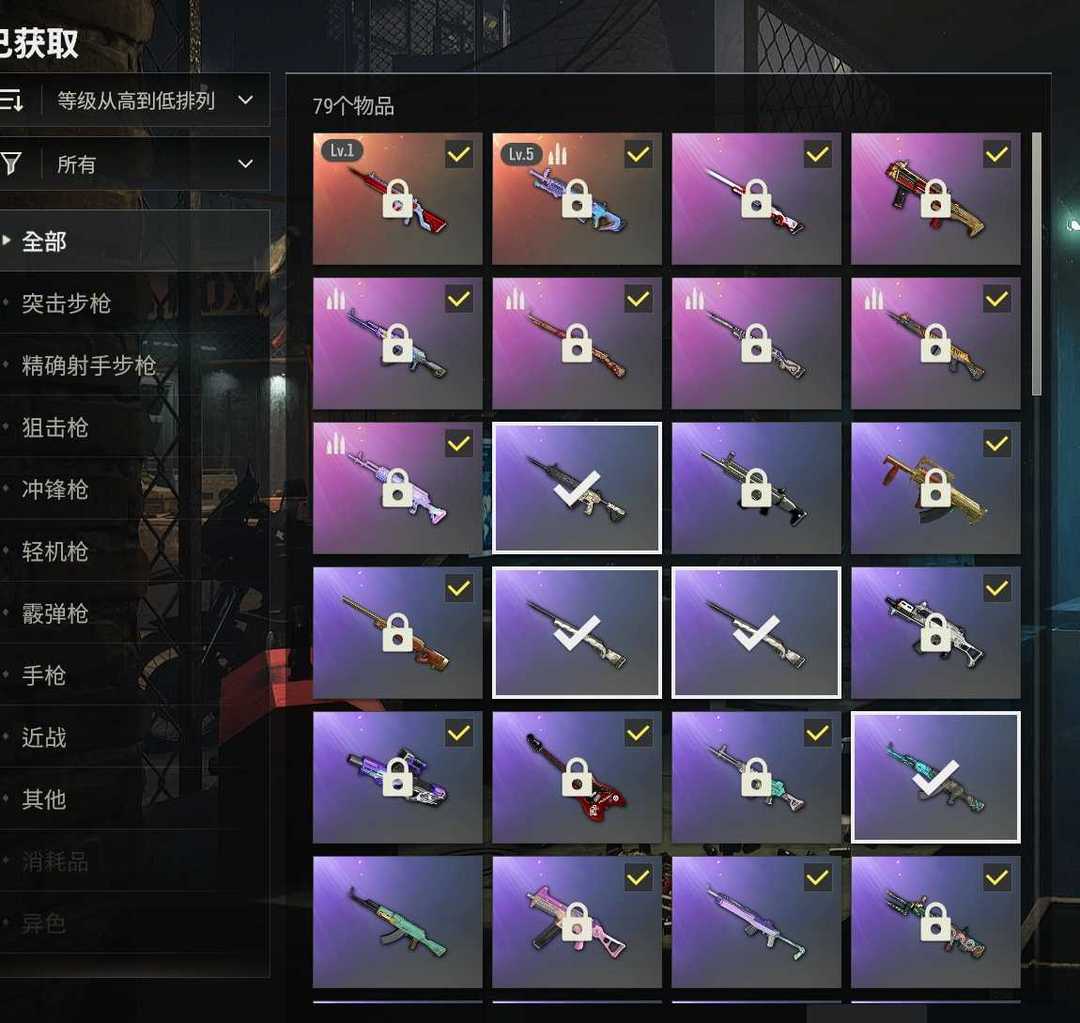
Task: Toggle the yellow checkmark on the Lv.1 skin
Action: (x=459, y=154)
